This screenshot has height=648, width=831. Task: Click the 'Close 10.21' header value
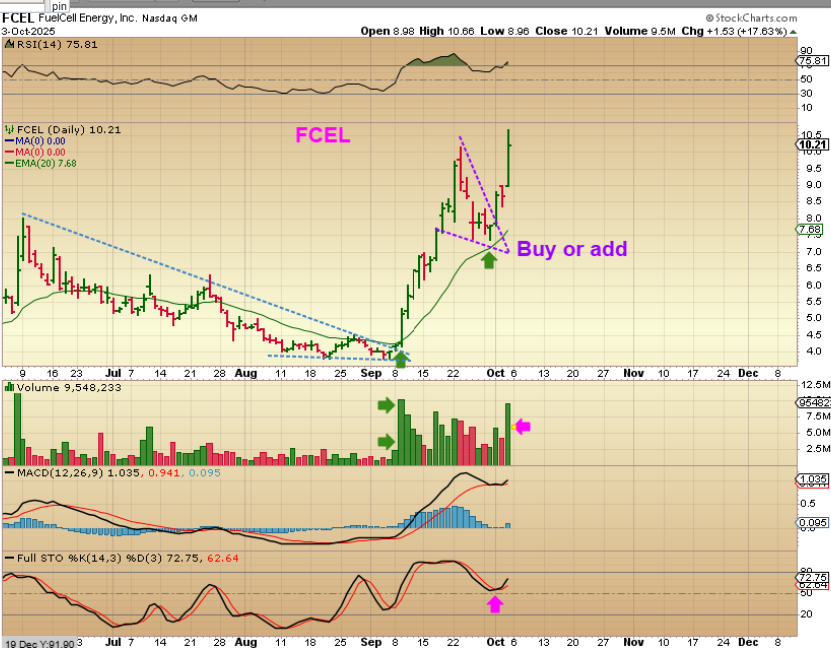[567, 31]
